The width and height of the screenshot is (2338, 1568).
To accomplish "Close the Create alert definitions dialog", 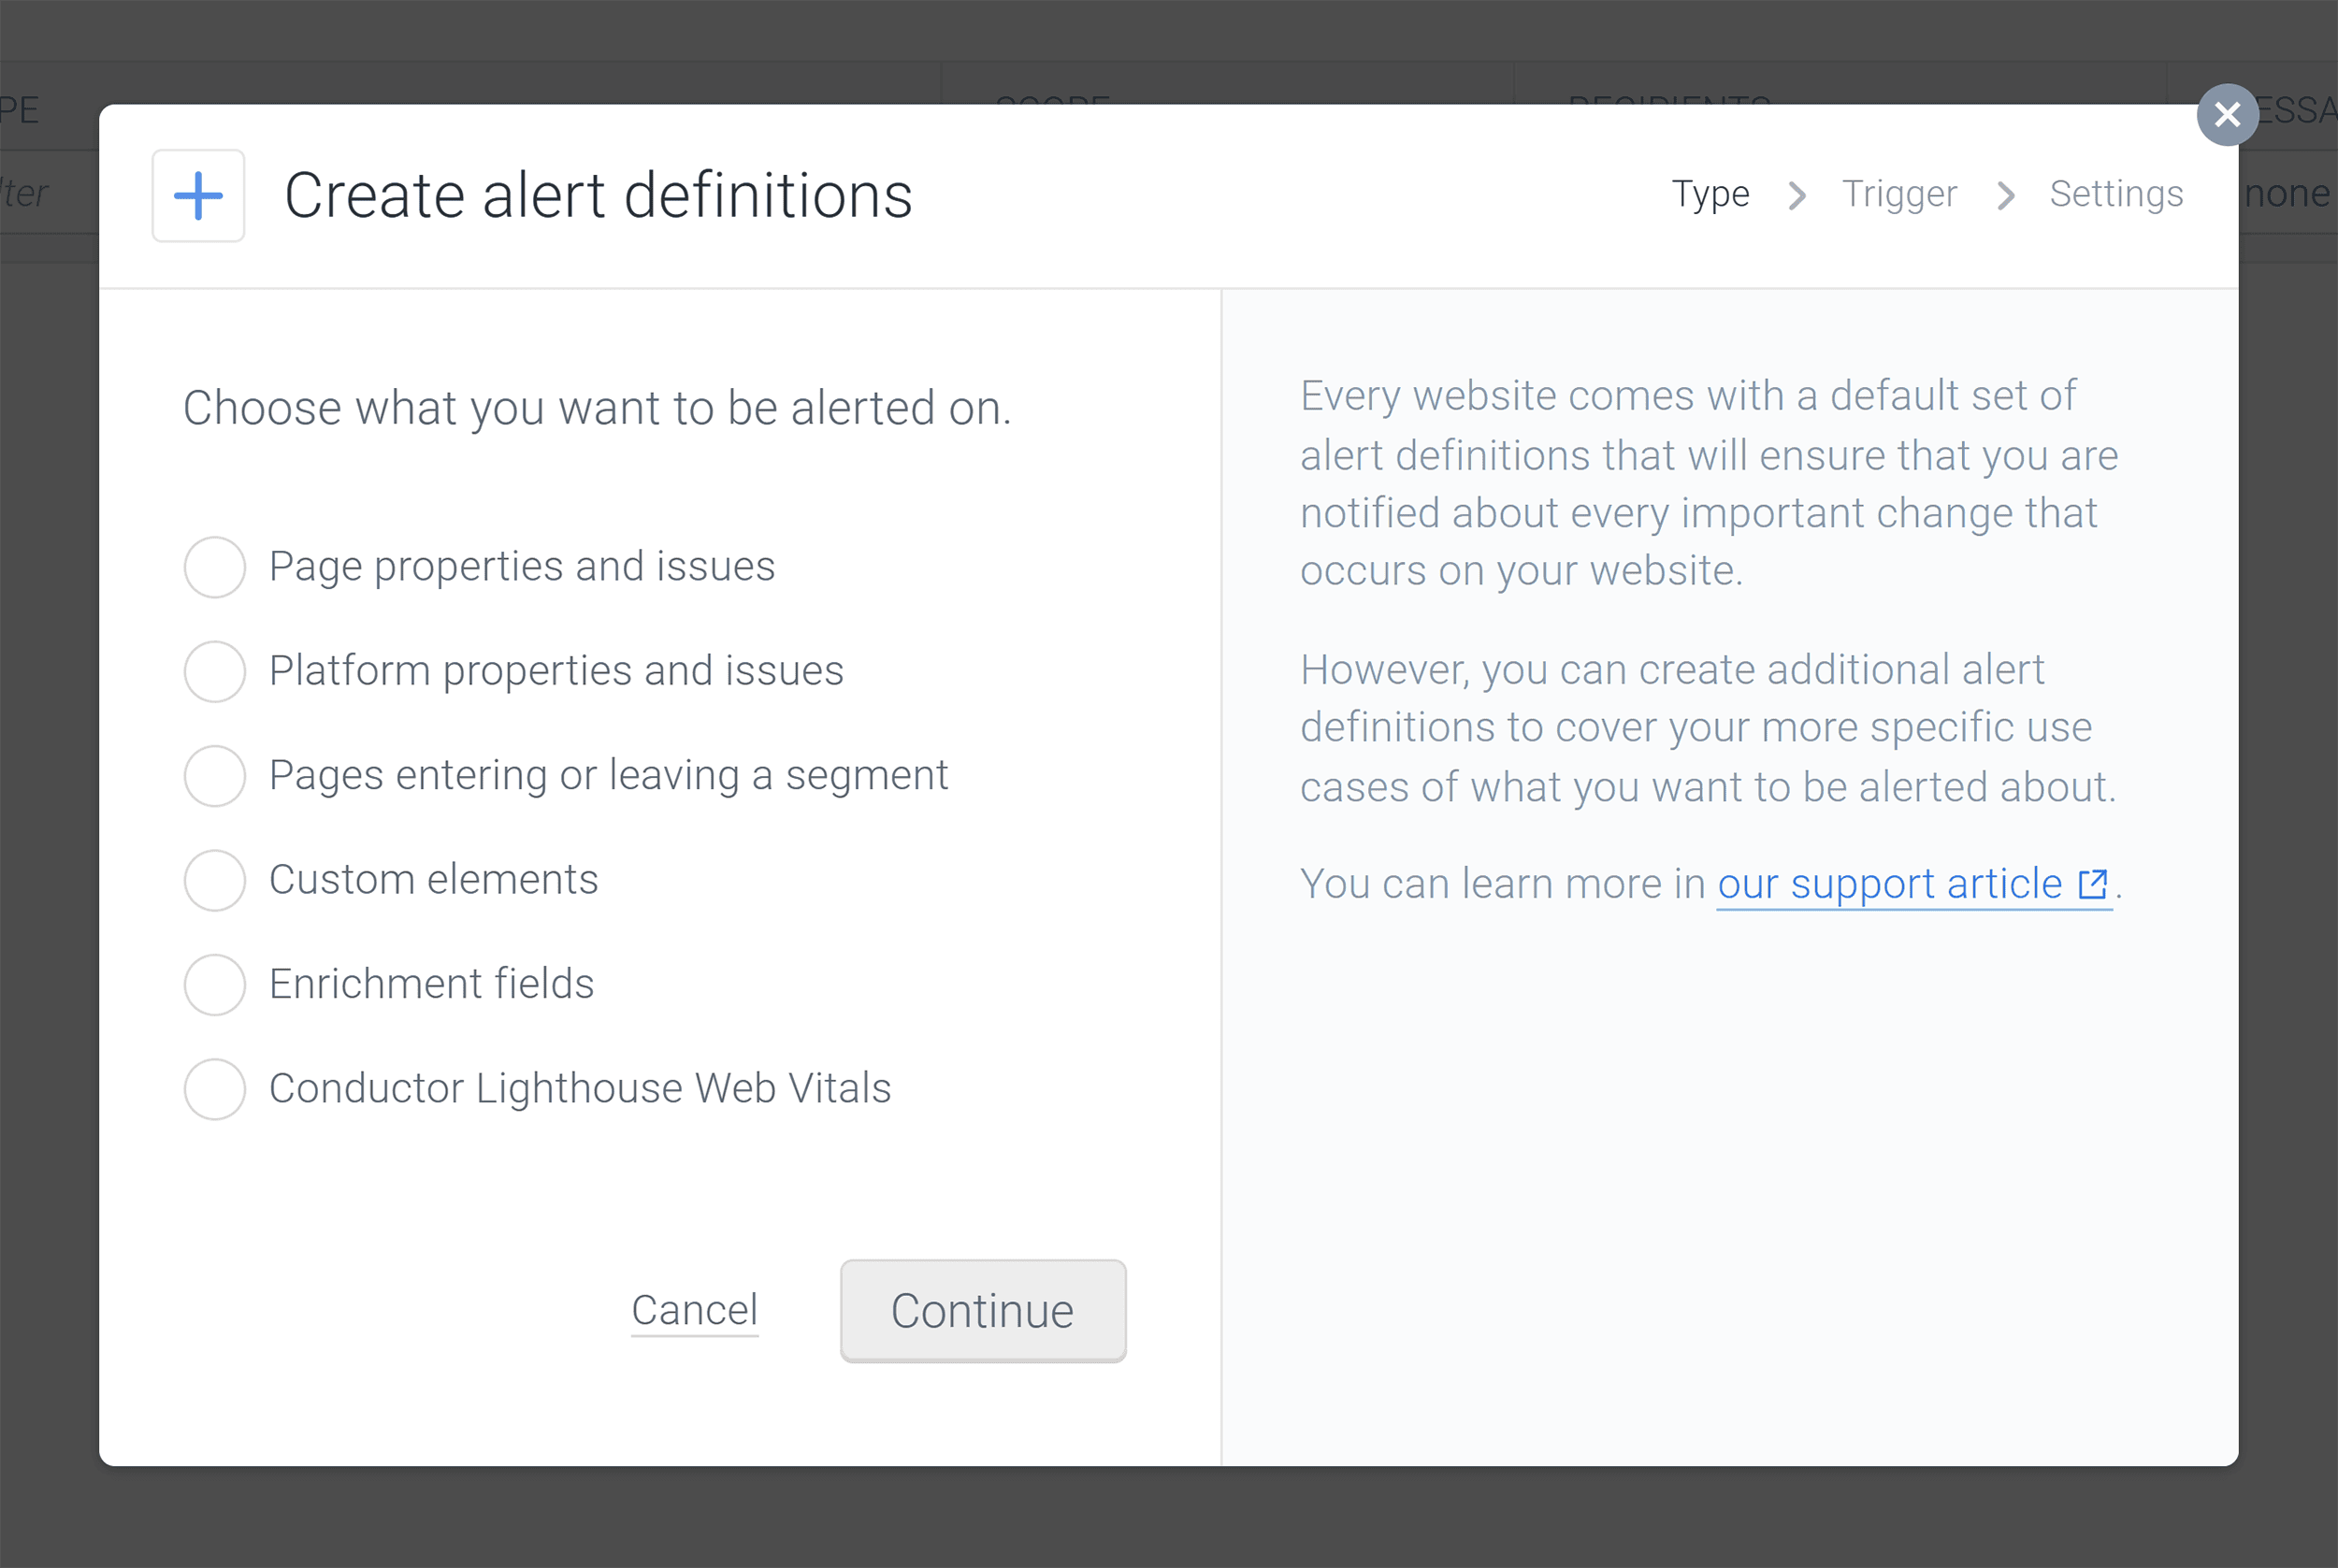I will [x=2227, y=114].
